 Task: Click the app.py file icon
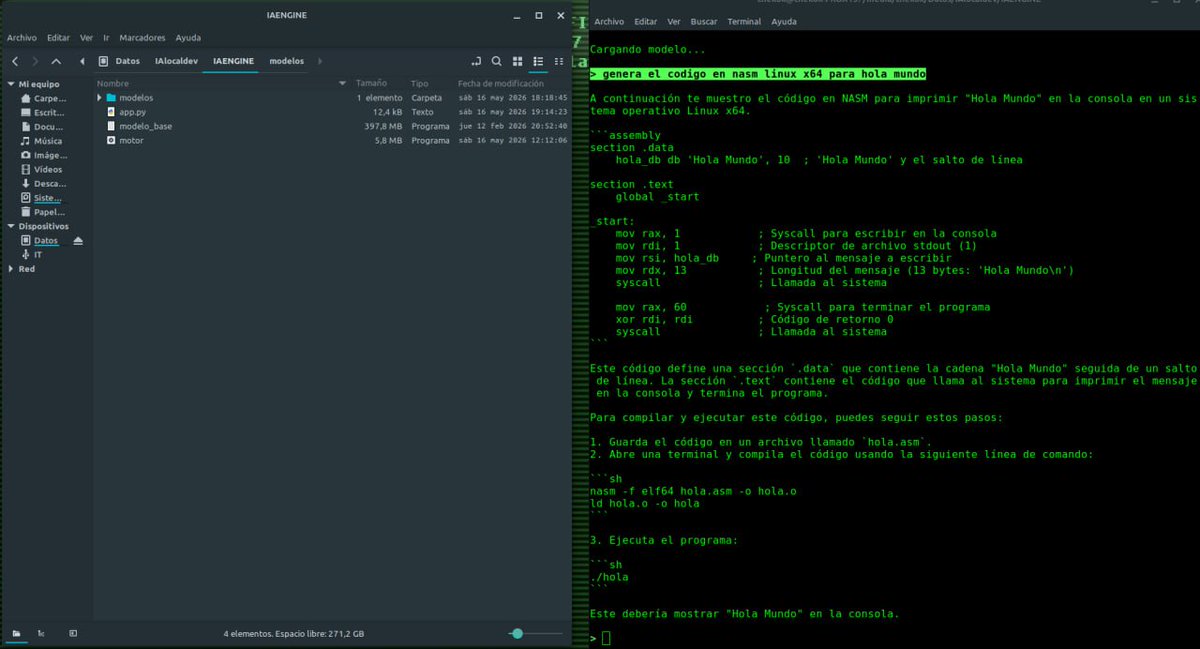111,112
